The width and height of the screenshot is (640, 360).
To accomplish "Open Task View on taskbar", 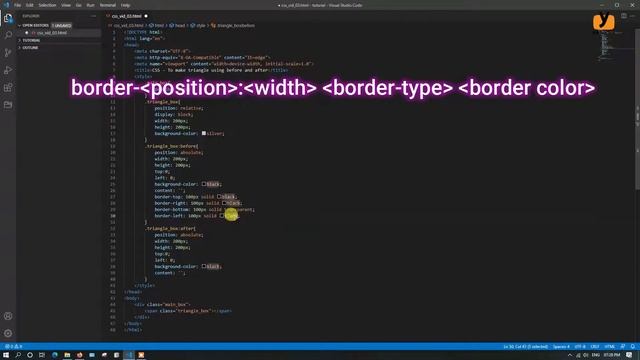I will coord(42,355).
